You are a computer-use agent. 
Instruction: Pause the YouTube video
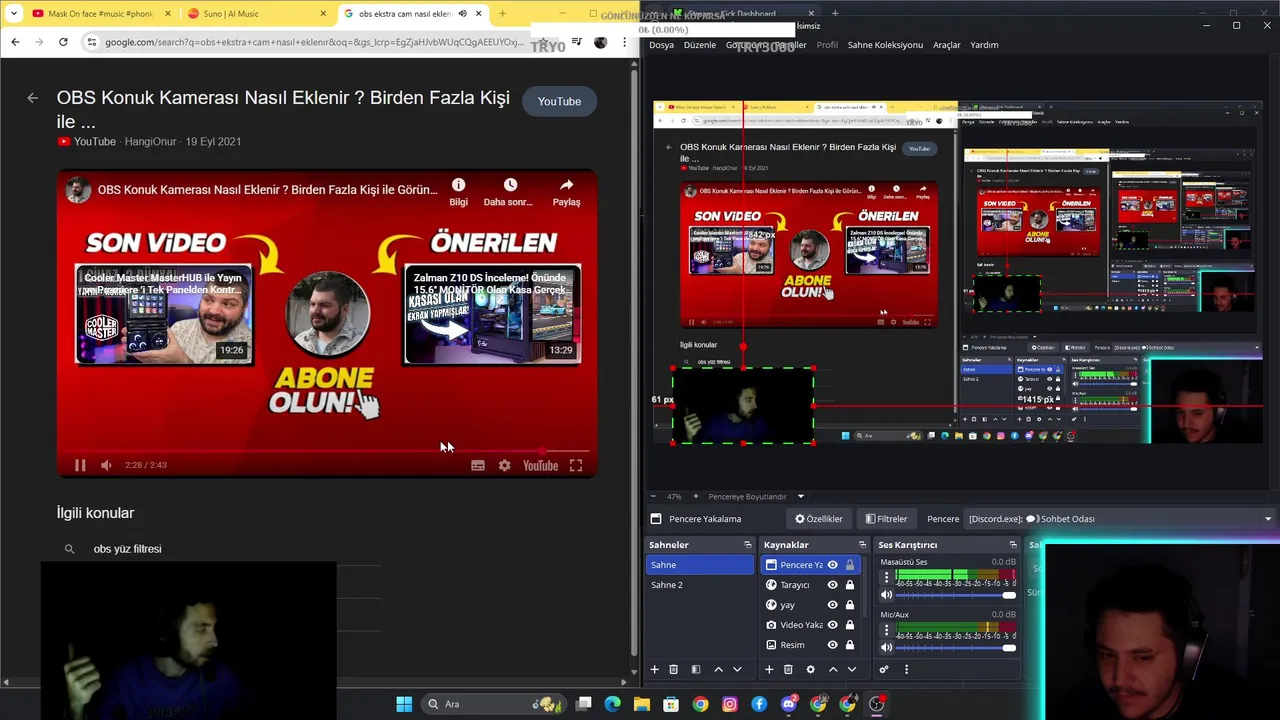click(x=80, y=465)
